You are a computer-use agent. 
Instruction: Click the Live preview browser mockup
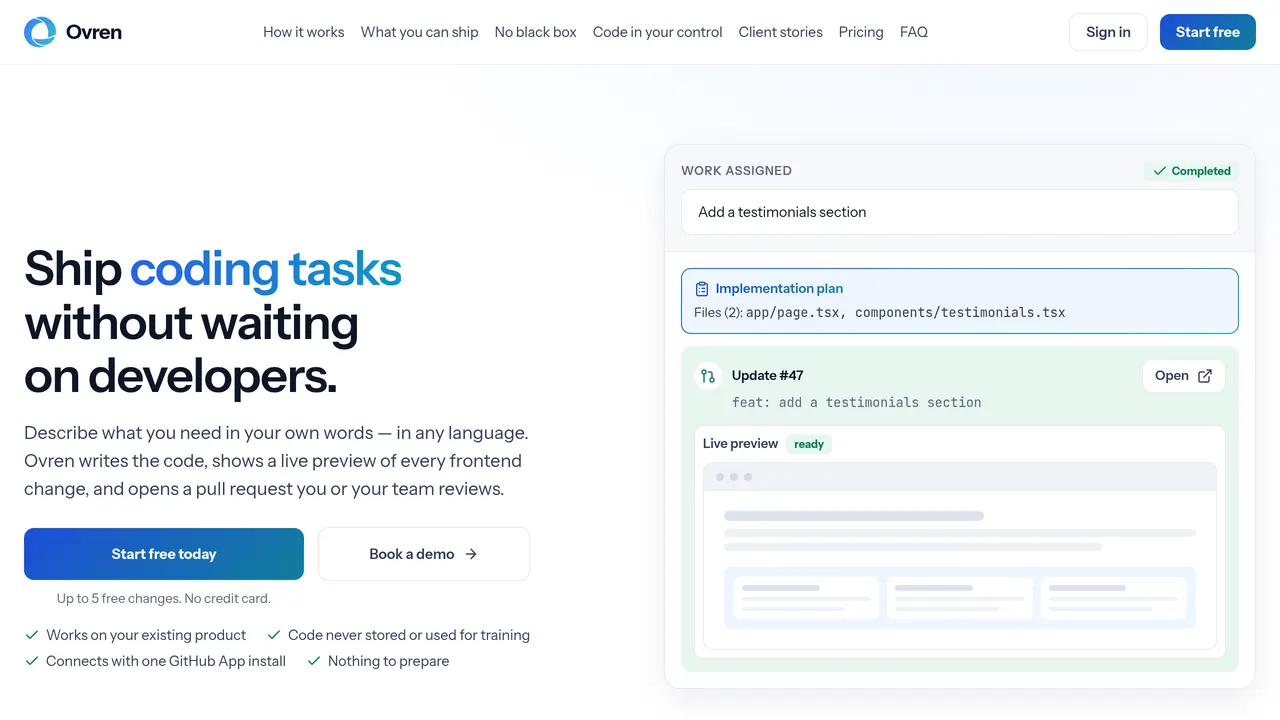pyautogui.click(x=960, y=555)
